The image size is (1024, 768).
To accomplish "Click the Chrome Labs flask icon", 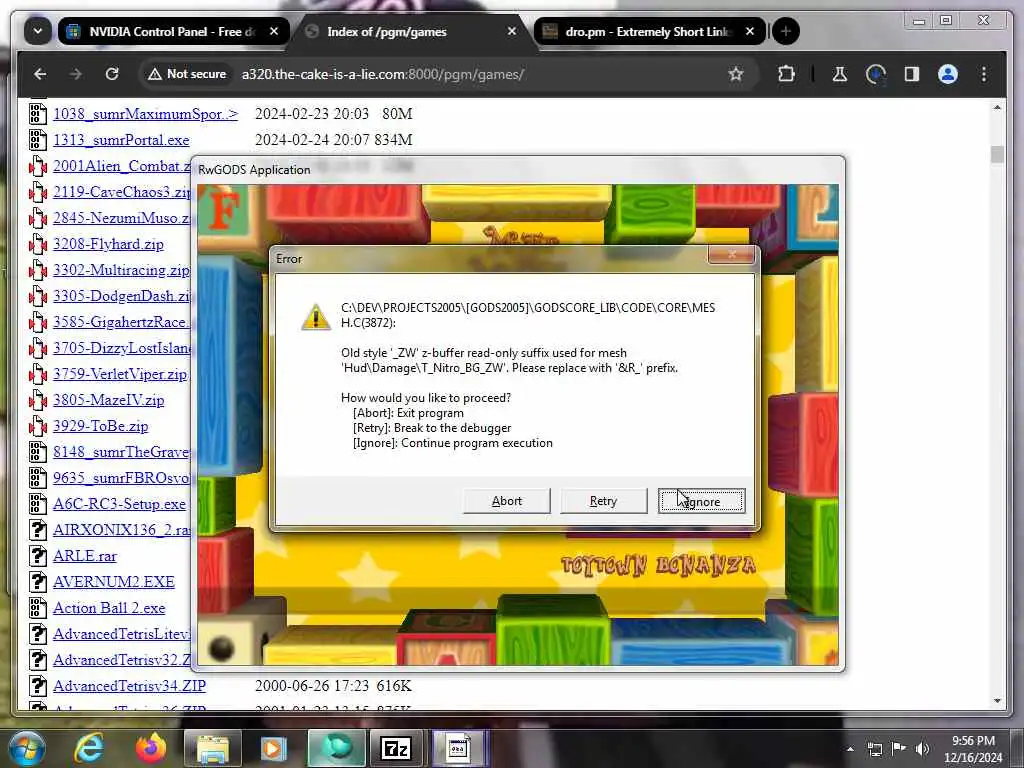I will [x=840, y=74].
